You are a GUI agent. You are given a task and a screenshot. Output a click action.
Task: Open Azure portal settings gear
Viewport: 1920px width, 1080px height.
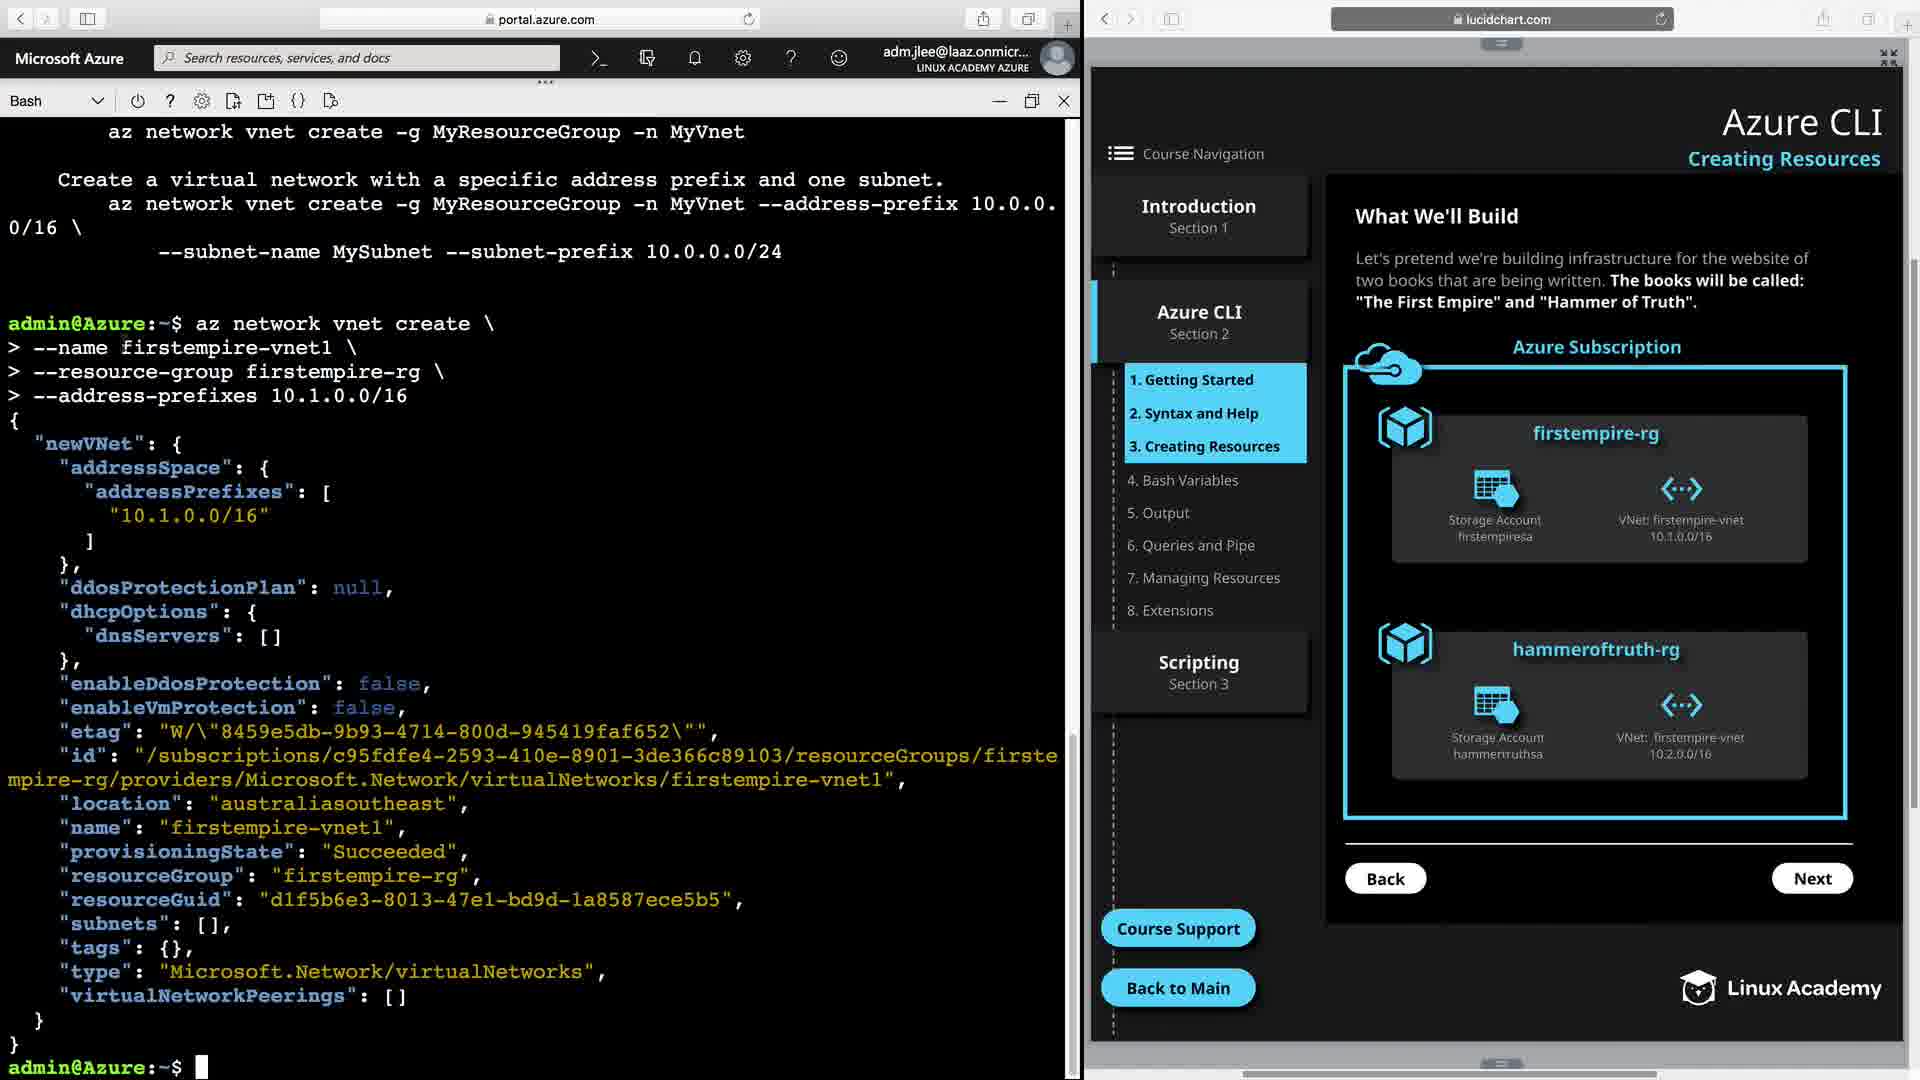[x=743, y=58]
